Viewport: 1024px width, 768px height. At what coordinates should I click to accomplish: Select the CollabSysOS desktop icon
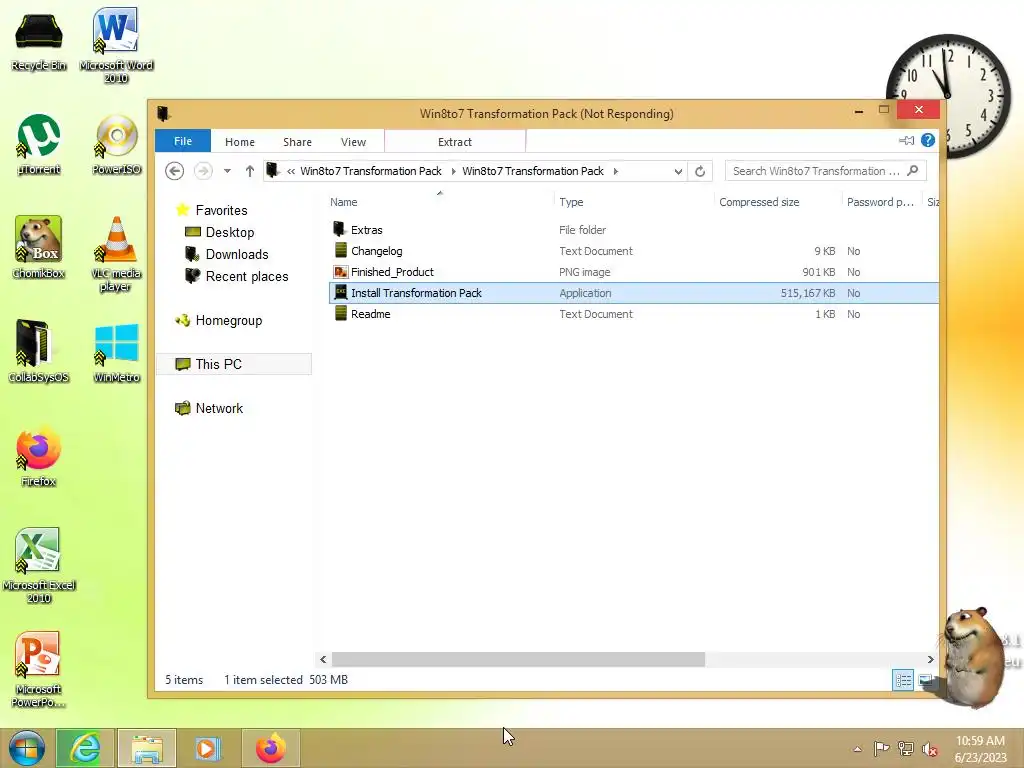click(39, 351)
